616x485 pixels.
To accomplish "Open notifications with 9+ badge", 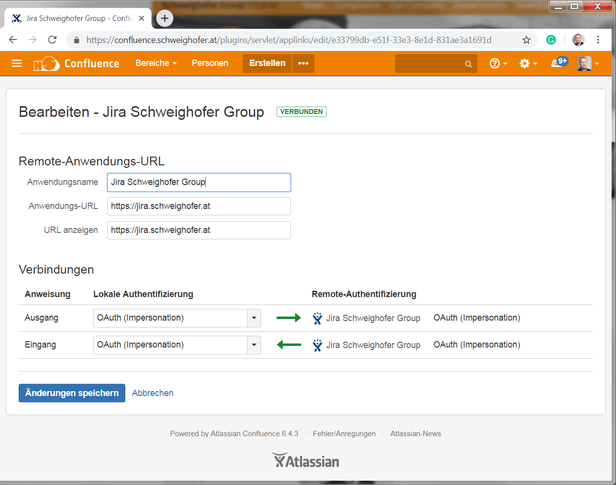I will click(559, 62).
